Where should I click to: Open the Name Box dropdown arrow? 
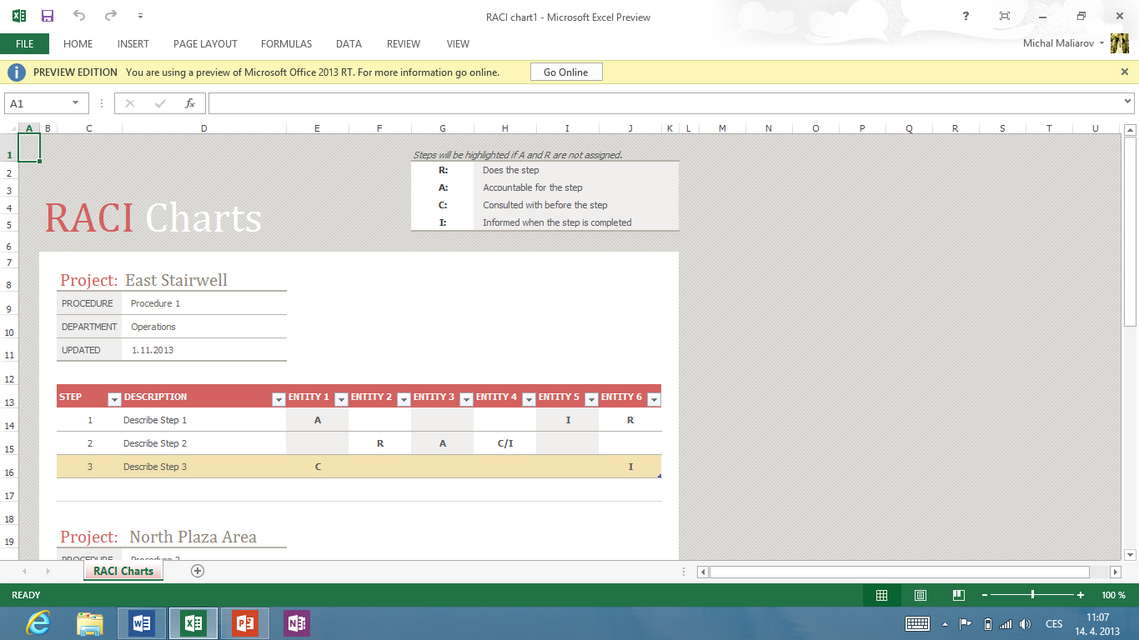75,103
